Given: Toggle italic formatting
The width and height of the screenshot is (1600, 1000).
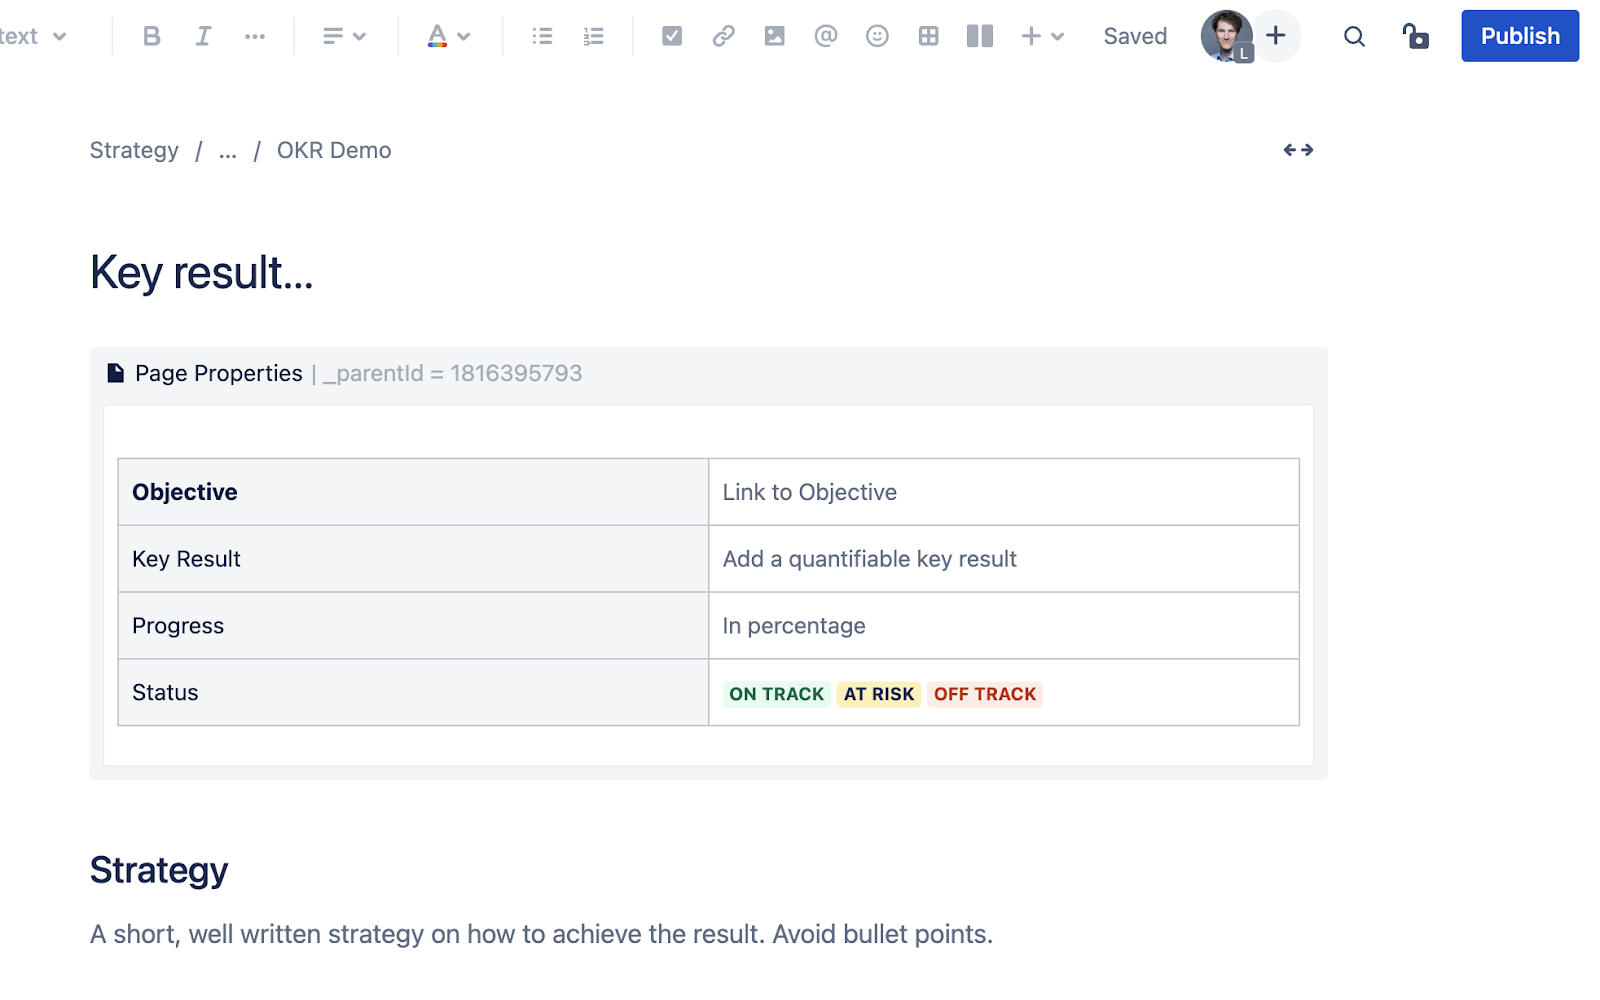Looking at the screenshot, I should coord(203,35).
